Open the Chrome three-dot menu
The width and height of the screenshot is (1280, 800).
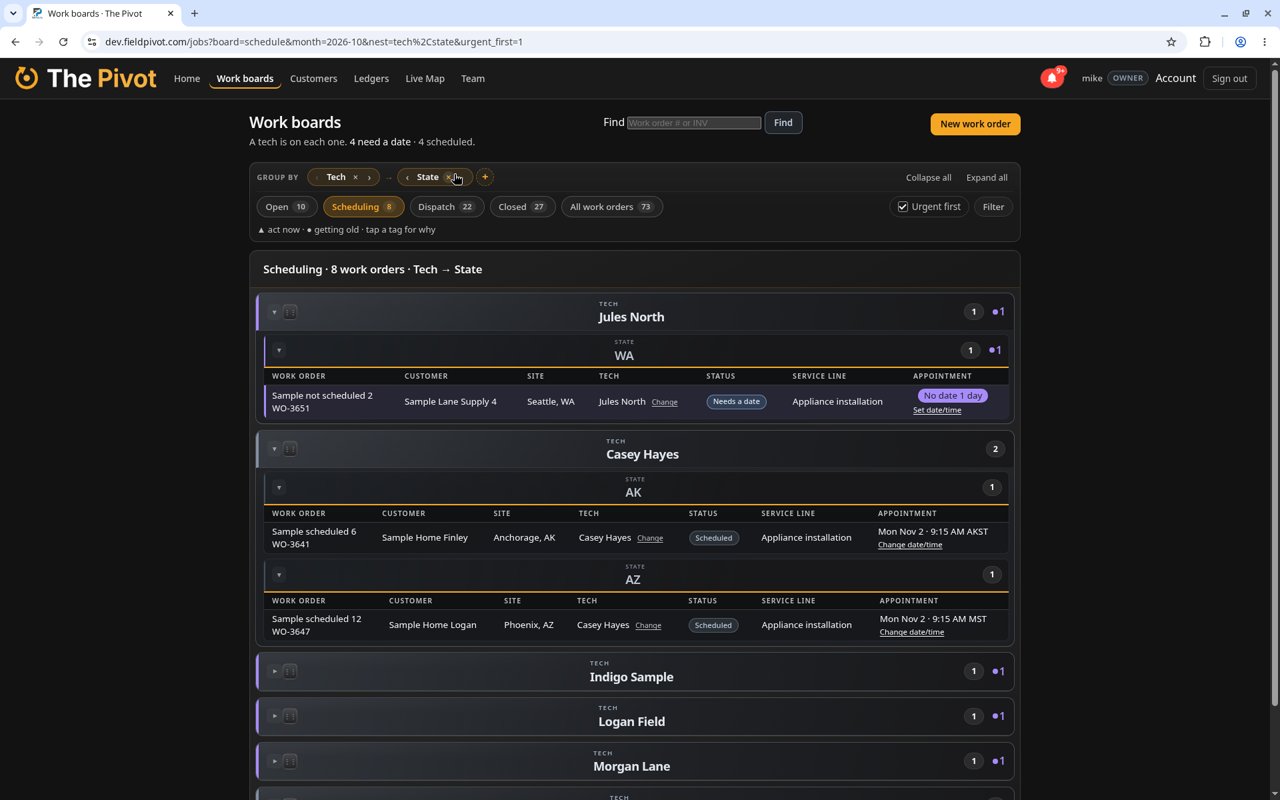click(x=1265, y=42)
